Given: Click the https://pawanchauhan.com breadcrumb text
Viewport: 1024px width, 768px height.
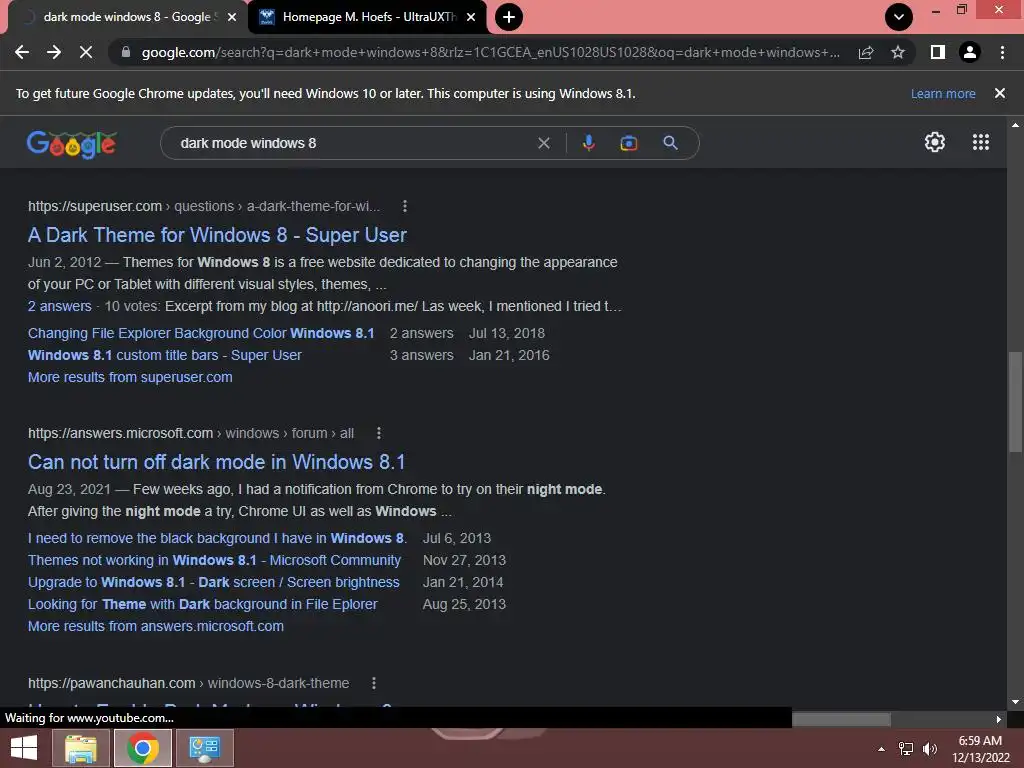Looking at the screenshot, I should [x=112, y=683].
